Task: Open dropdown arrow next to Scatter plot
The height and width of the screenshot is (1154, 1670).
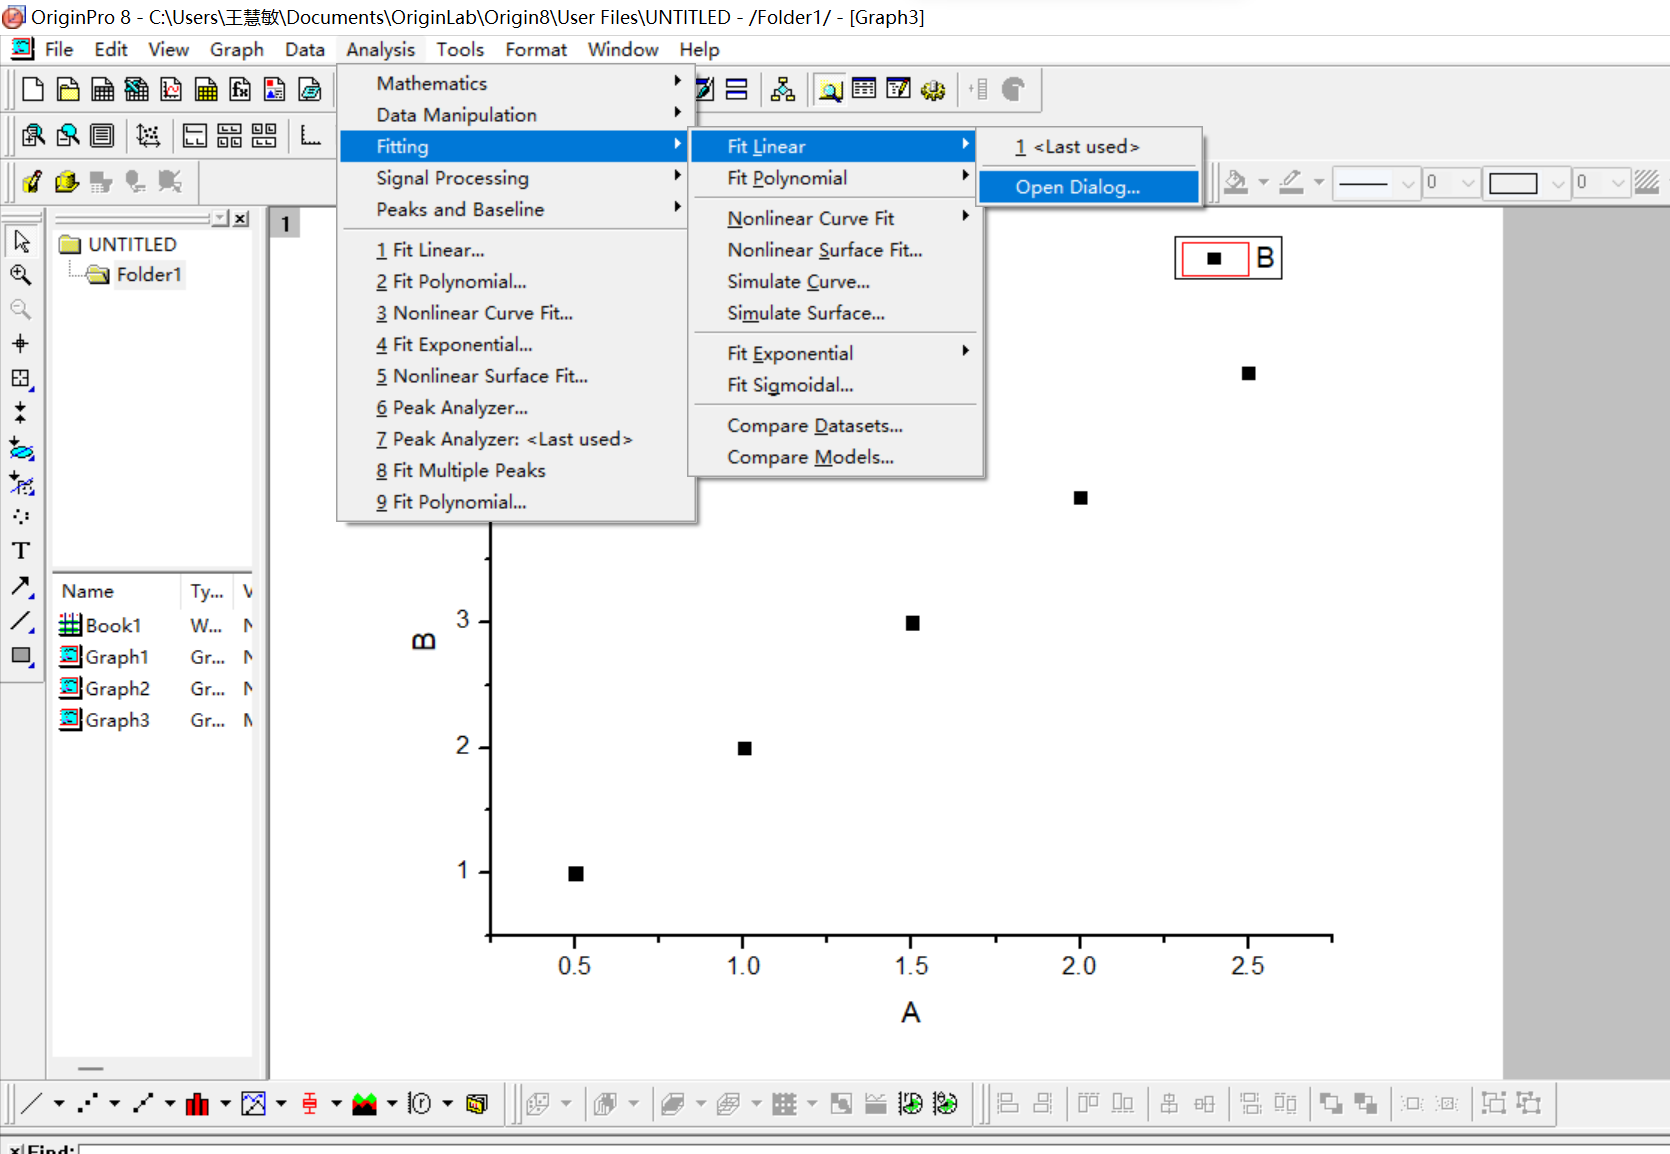Action: (115, 1104)
